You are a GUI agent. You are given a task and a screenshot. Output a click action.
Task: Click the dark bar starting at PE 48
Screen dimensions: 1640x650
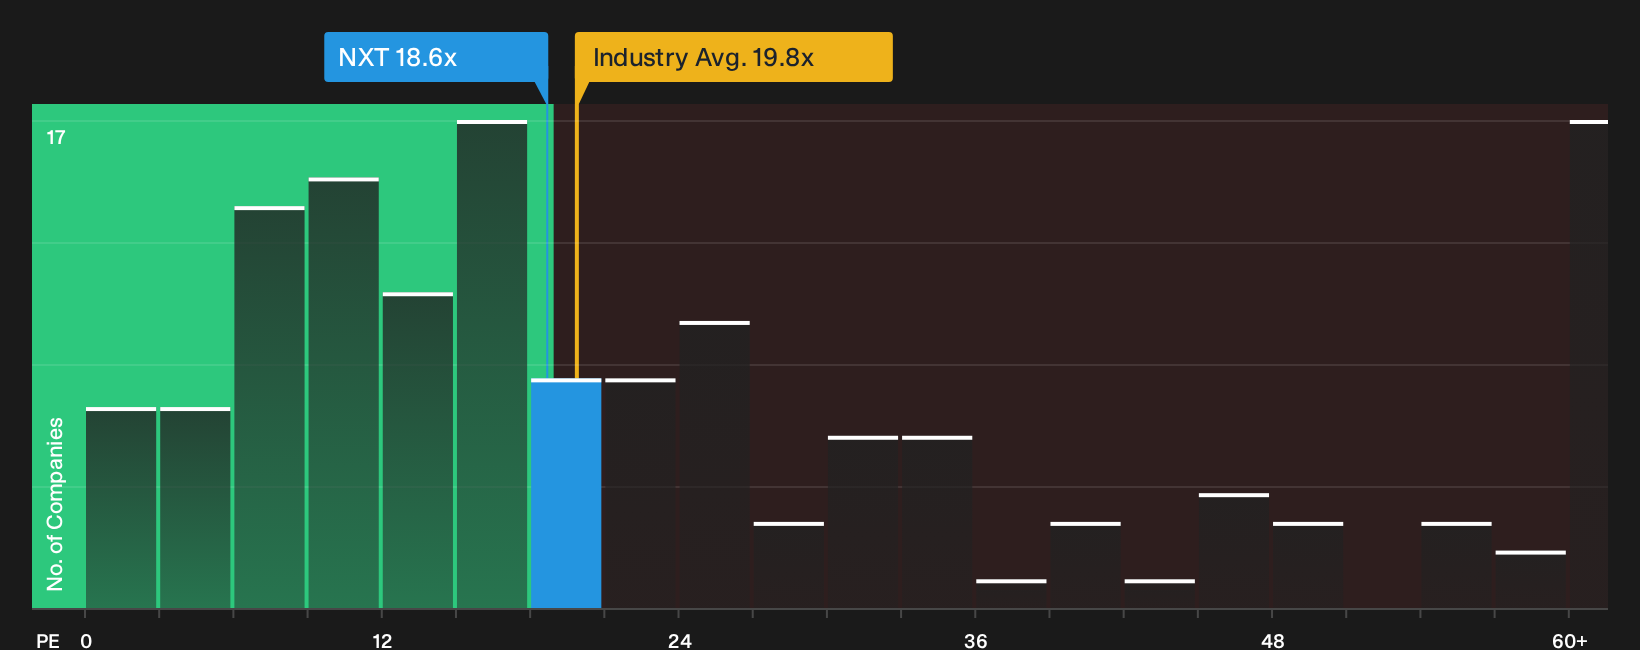point(1308,565)
